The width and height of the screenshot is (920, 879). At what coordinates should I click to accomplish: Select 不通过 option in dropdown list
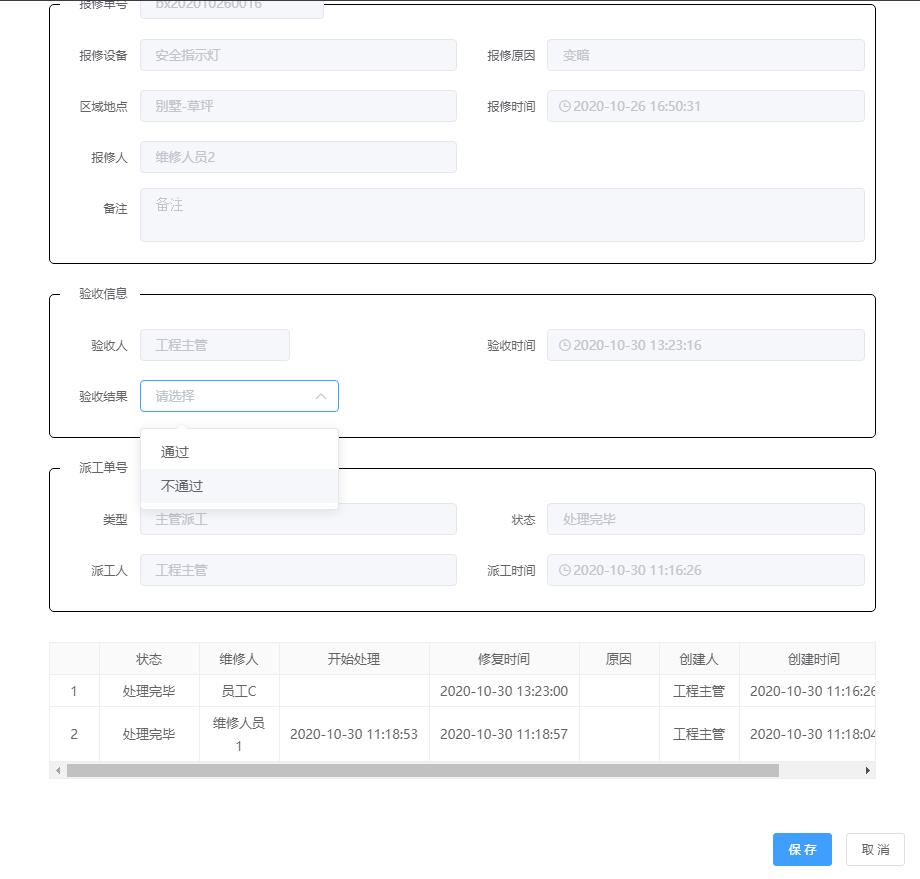[239, 486]
